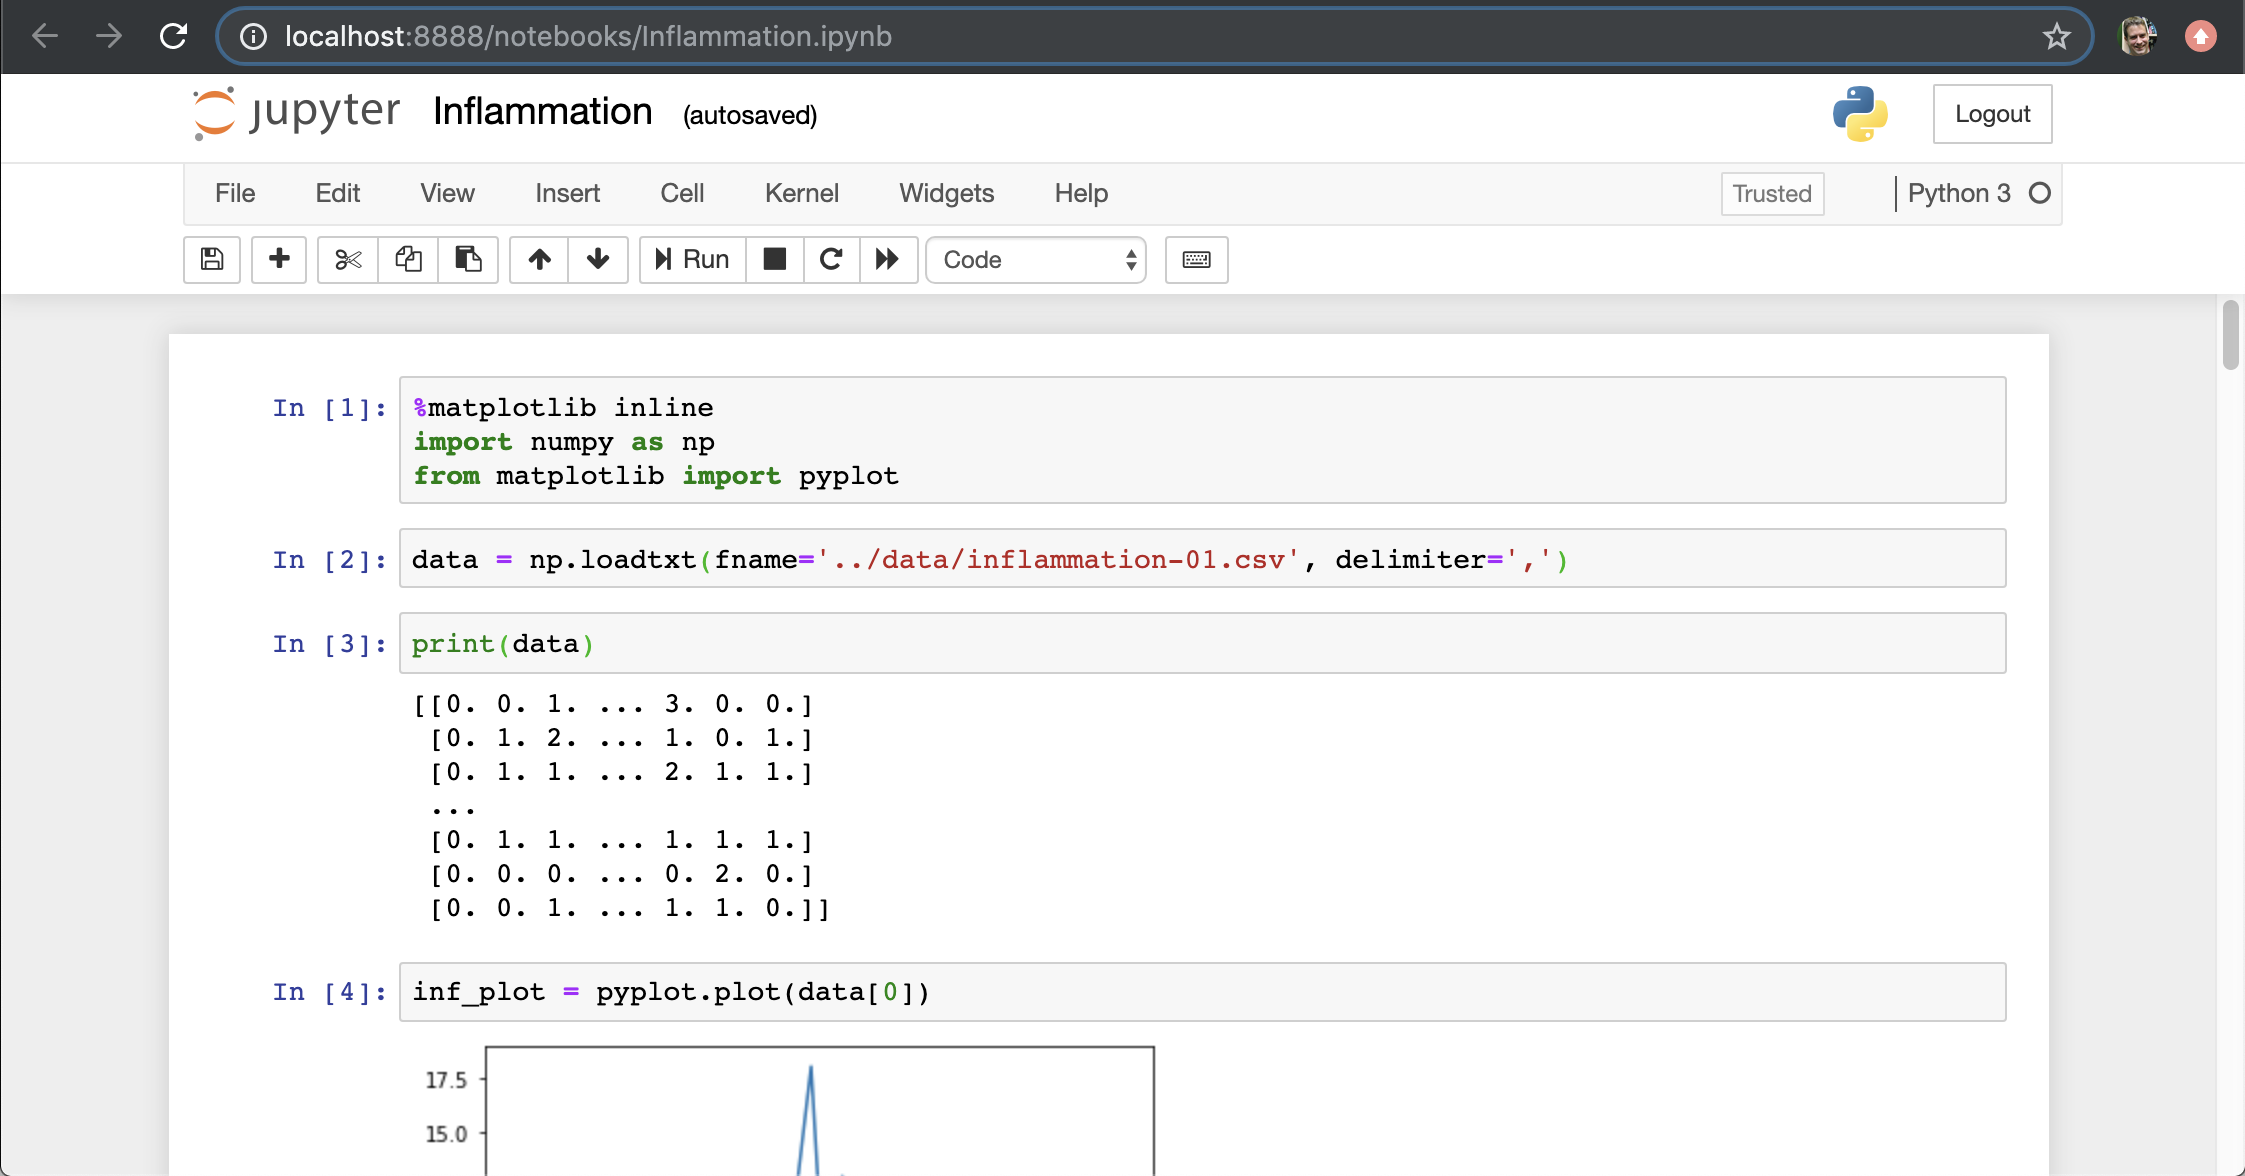The image size is (2245, 1176).
Task: Open the Kernel menu
Action: (801, 194)
